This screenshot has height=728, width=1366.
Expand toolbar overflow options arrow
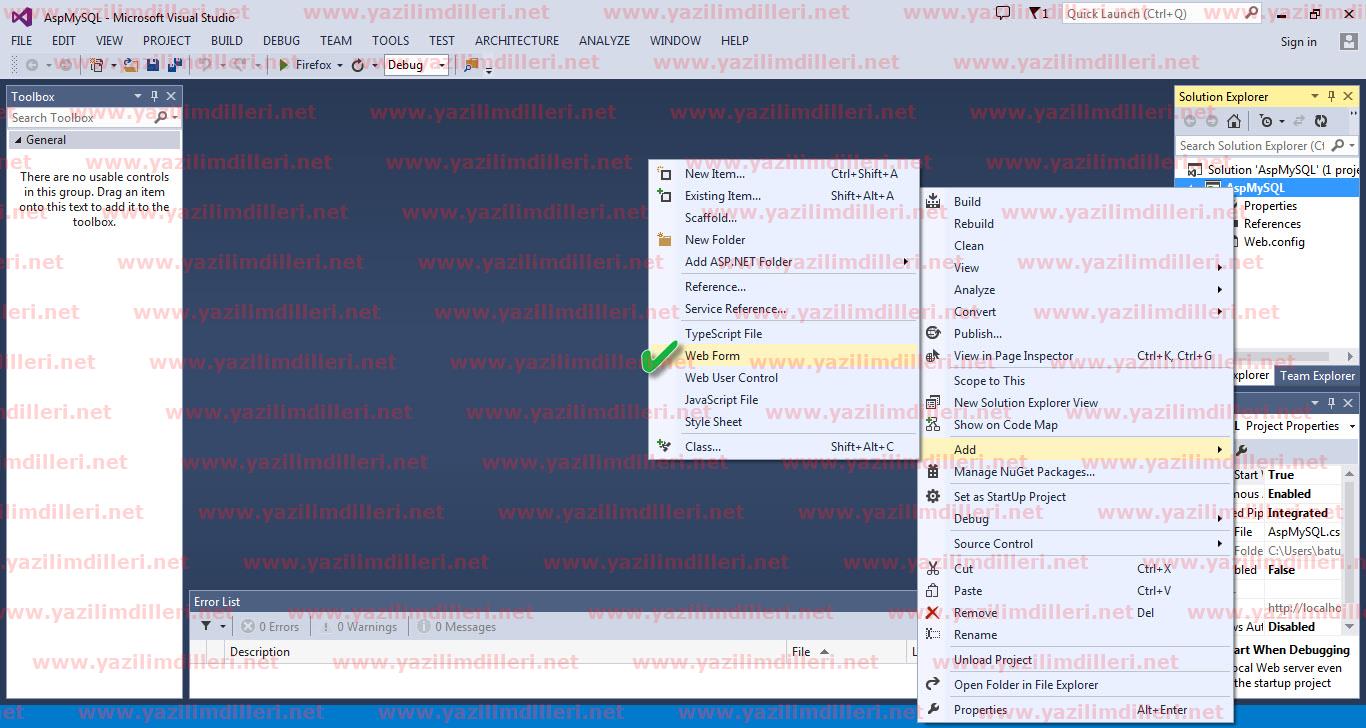tap(489, 69)
